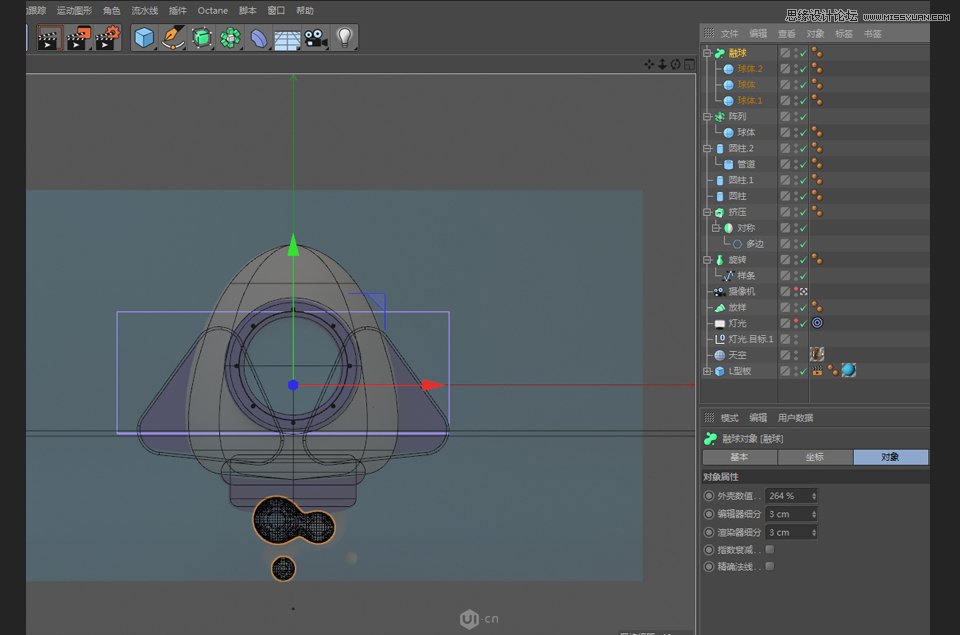Viewport: 960px width, 635px height.
Task: Open the render settings gear icon
Action: click(x=107, y=38)
